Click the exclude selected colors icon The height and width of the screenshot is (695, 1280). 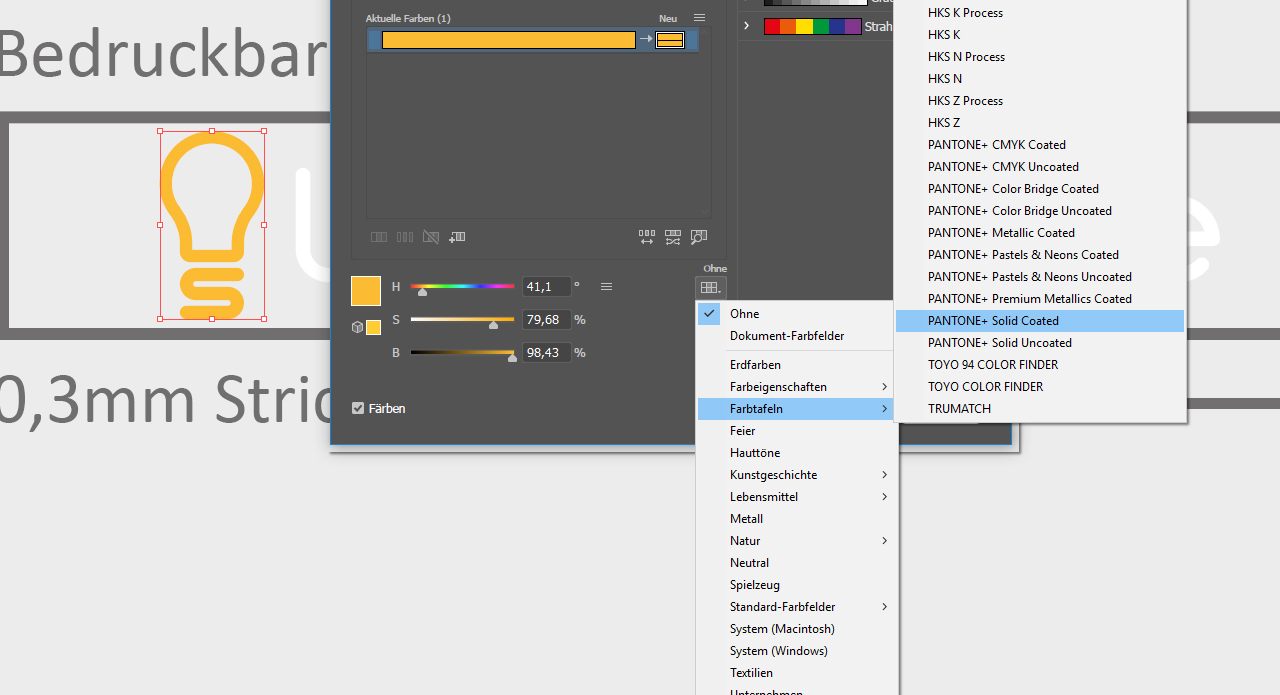click(431, 237)
